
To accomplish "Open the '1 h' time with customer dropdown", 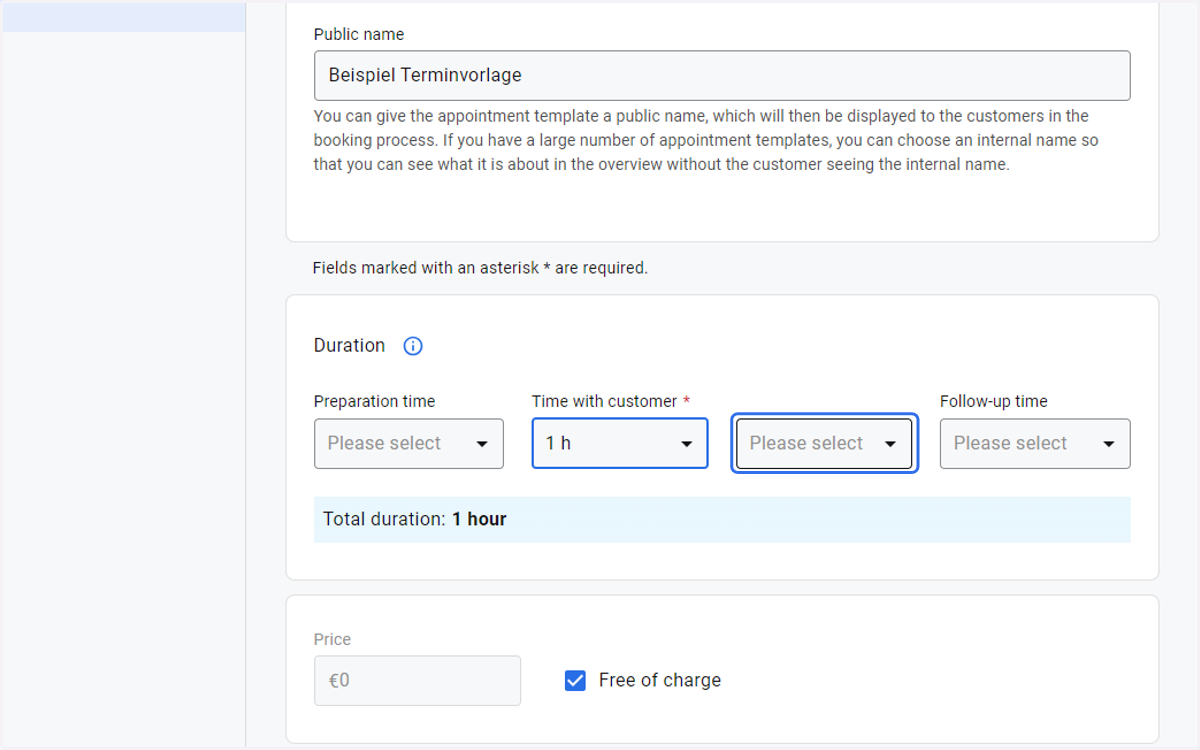I will (620, 443).
